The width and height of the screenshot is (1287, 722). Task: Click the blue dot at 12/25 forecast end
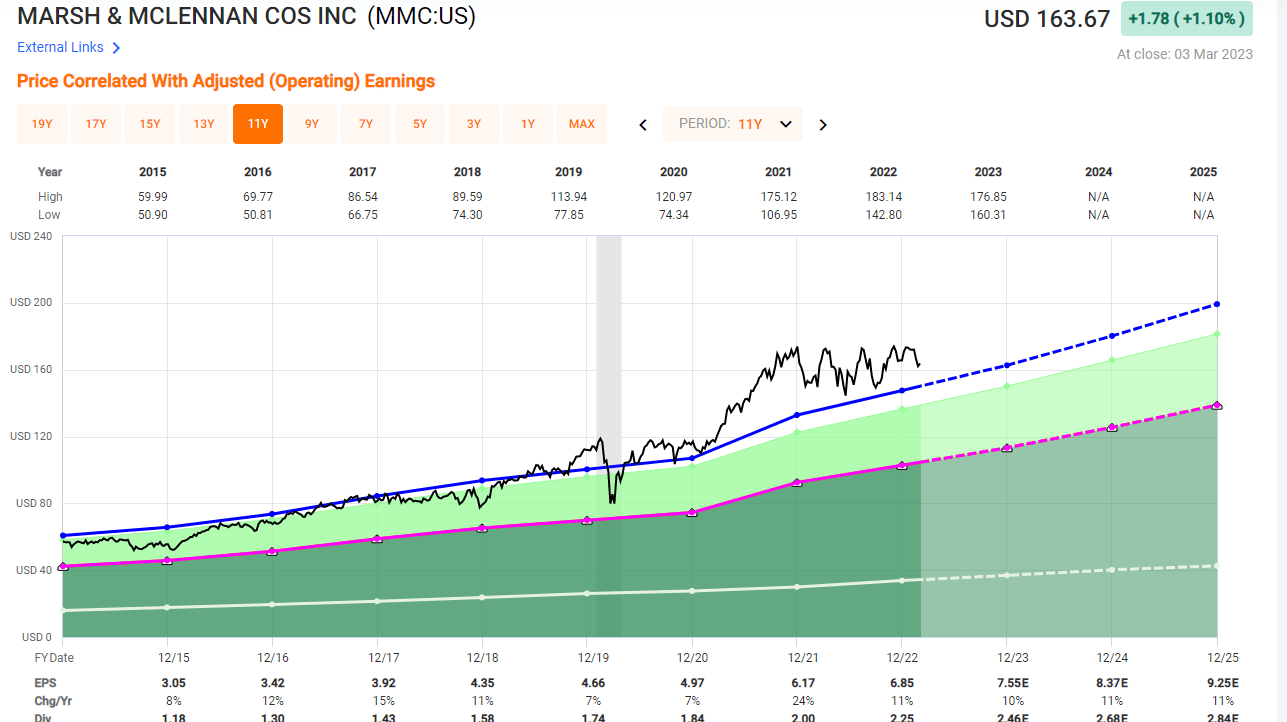click(x=1216, y=304)
